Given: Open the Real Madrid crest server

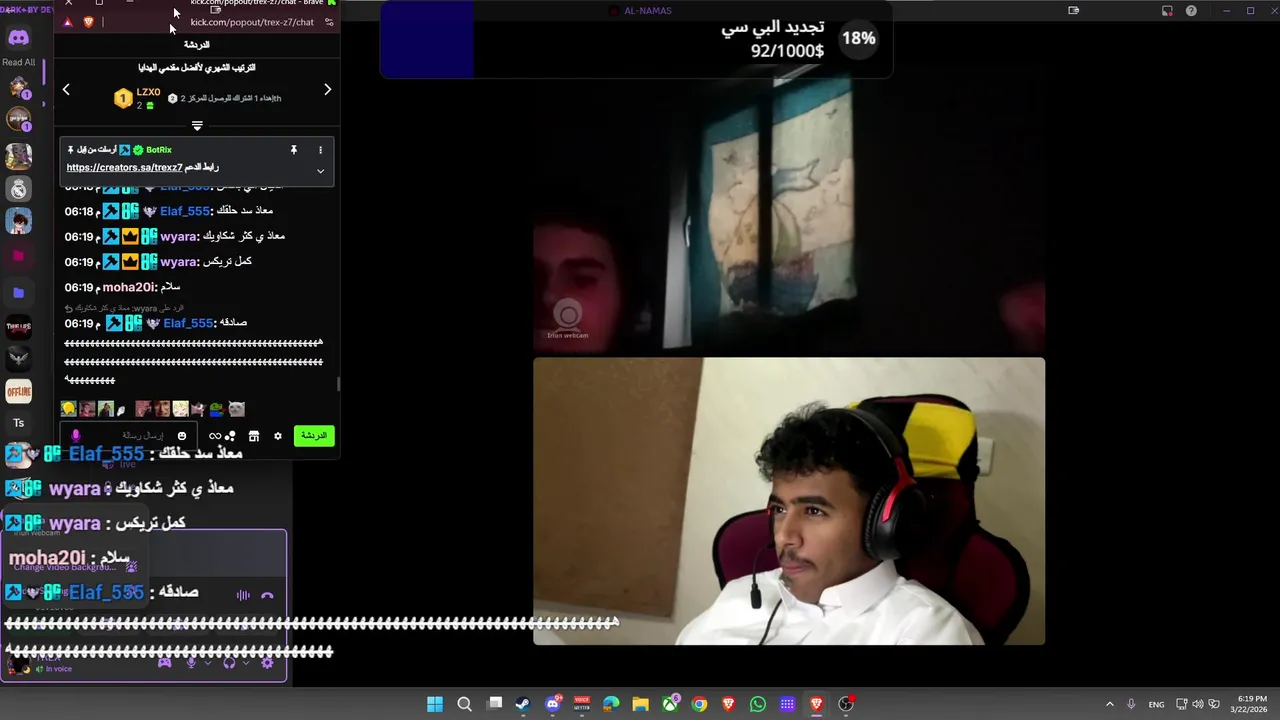Looking at the screenshot, I should click(18, 189).
